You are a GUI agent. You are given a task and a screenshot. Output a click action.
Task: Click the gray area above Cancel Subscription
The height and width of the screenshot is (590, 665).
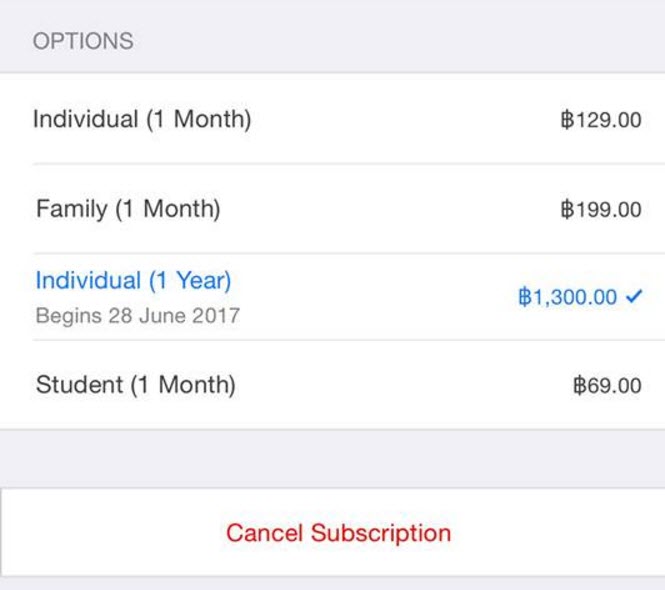point(332,458)
